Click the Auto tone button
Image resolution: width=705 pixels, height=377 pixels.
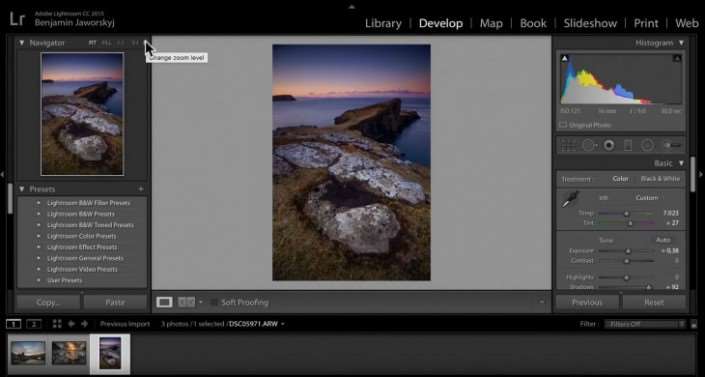663,240
